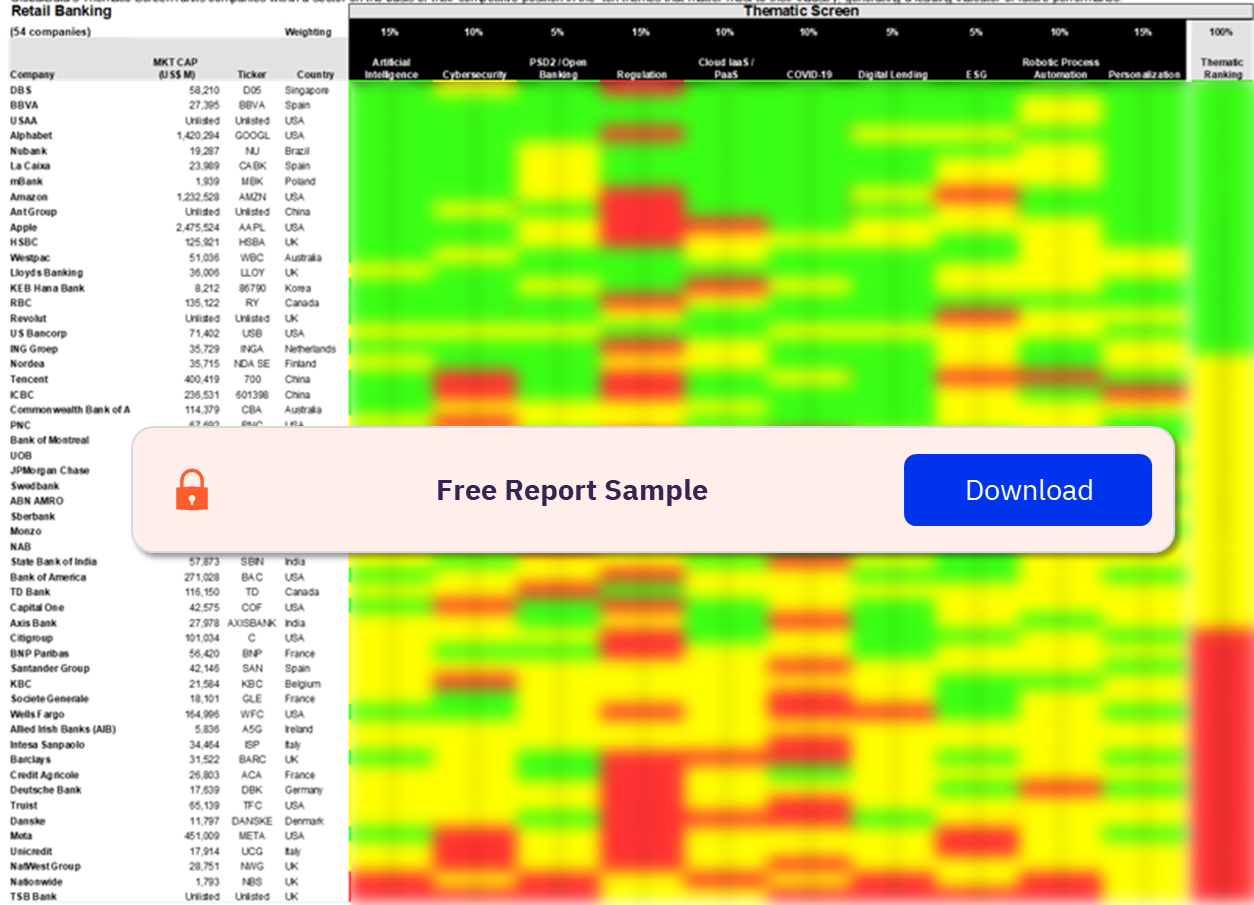Viewport: 1254px width, 905px height.
Task: Click the Commonwealth Bank of A company name
Action: tap(69, 410)
